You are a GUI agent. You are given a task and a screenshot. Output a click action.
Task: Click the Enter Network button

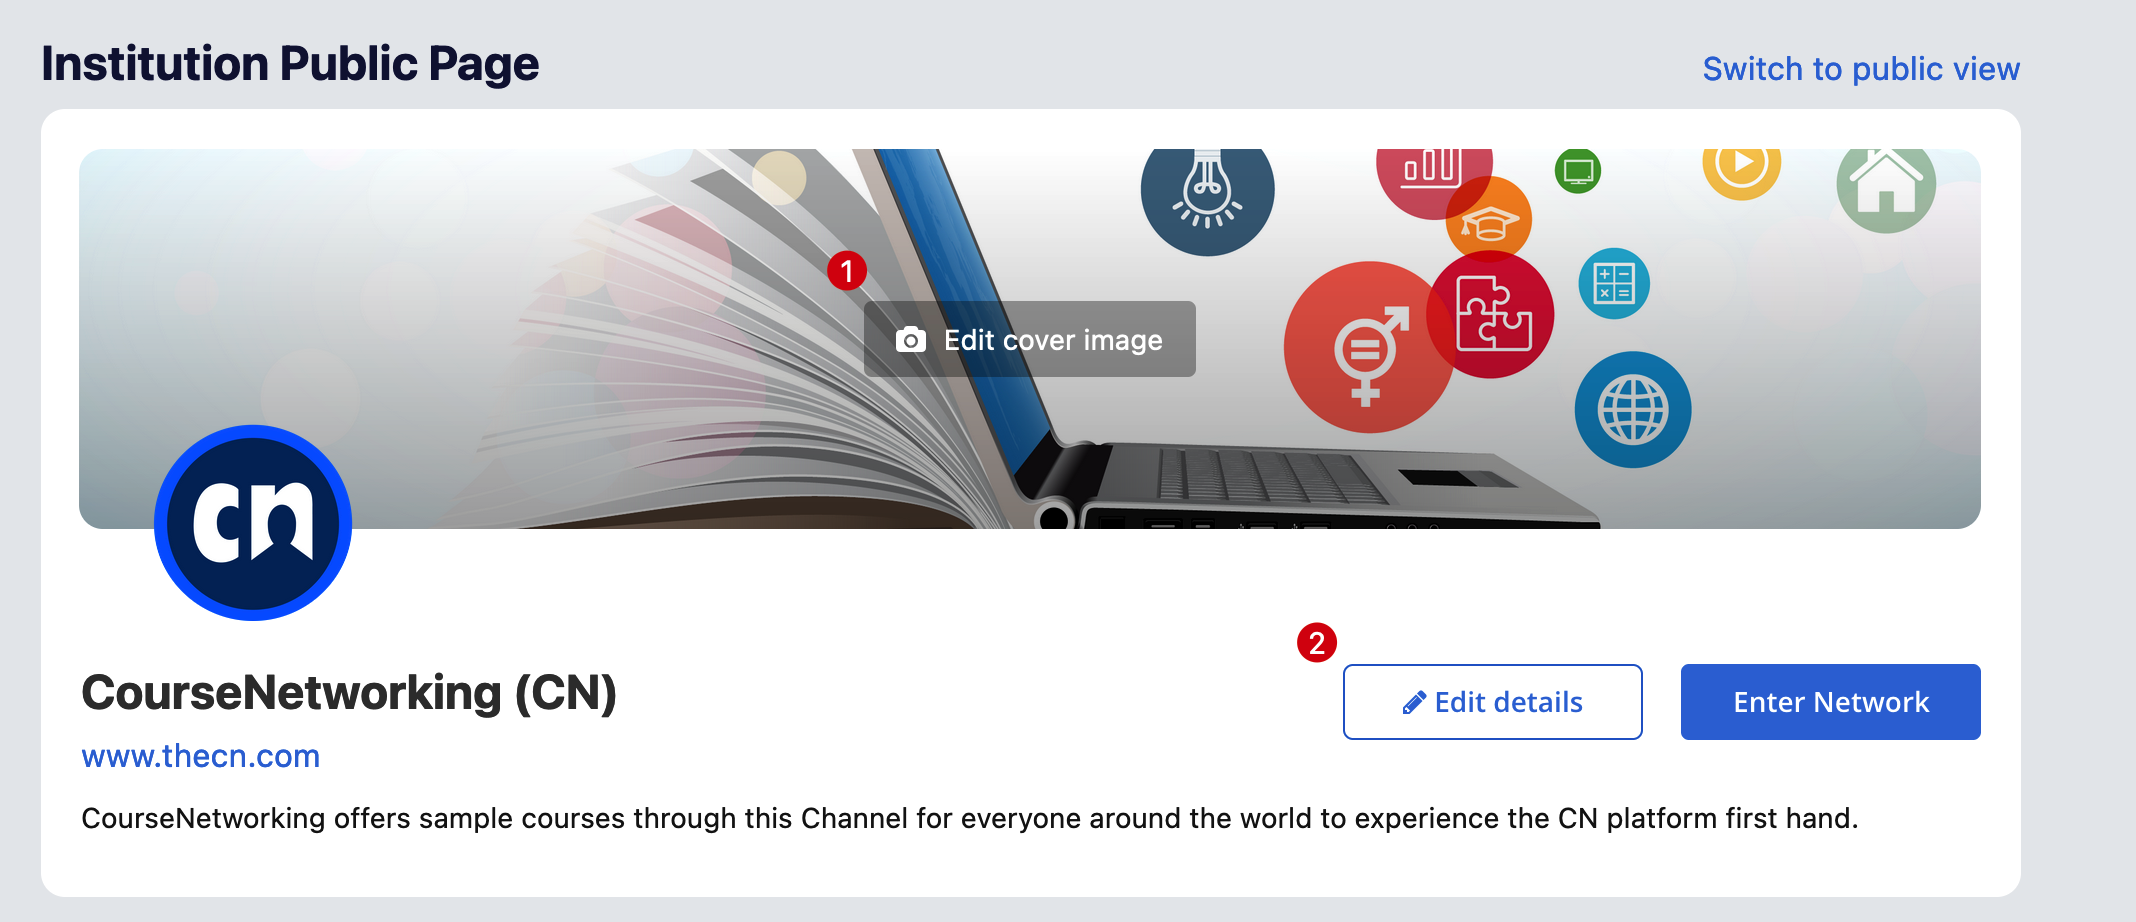point(1830,702)
